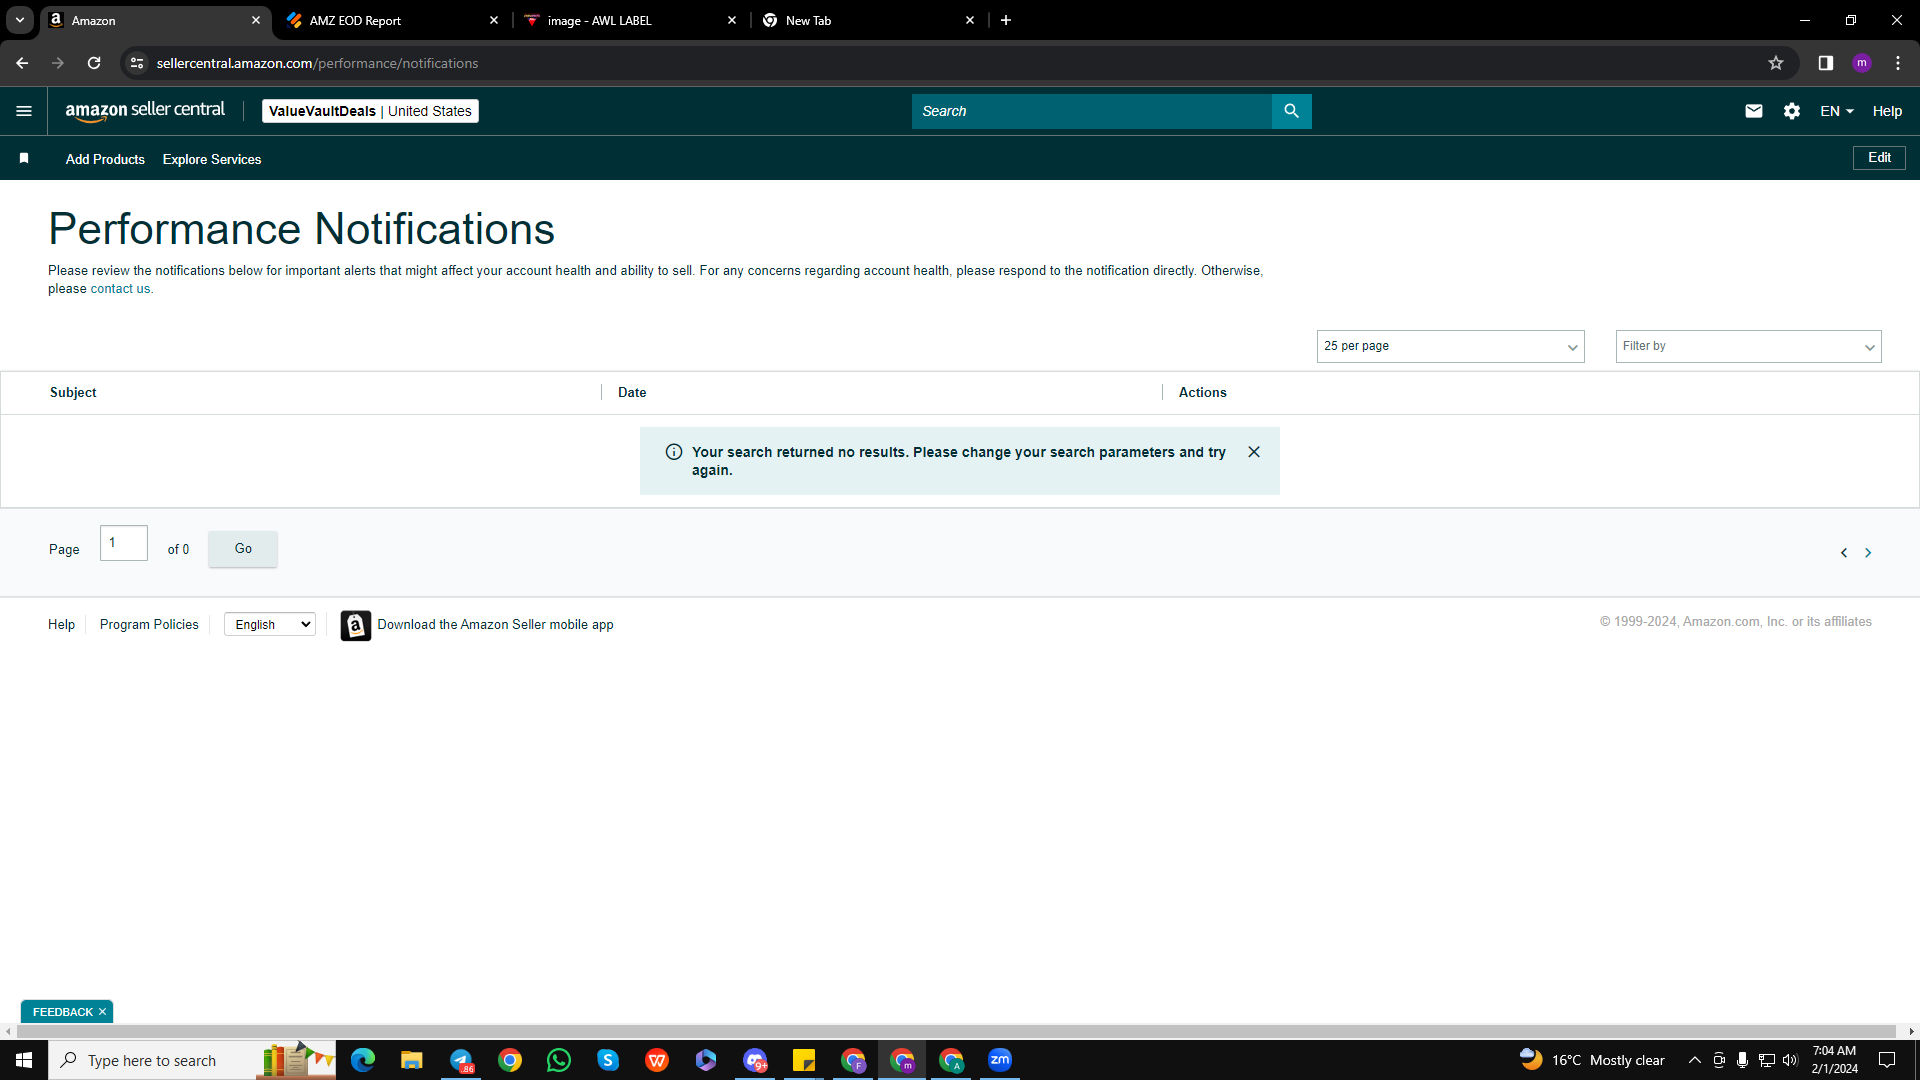The width and height of the screenshot is (1920, 1080).
Task: Open Skype from the taskbar
Action: [x=608, y=1060]
